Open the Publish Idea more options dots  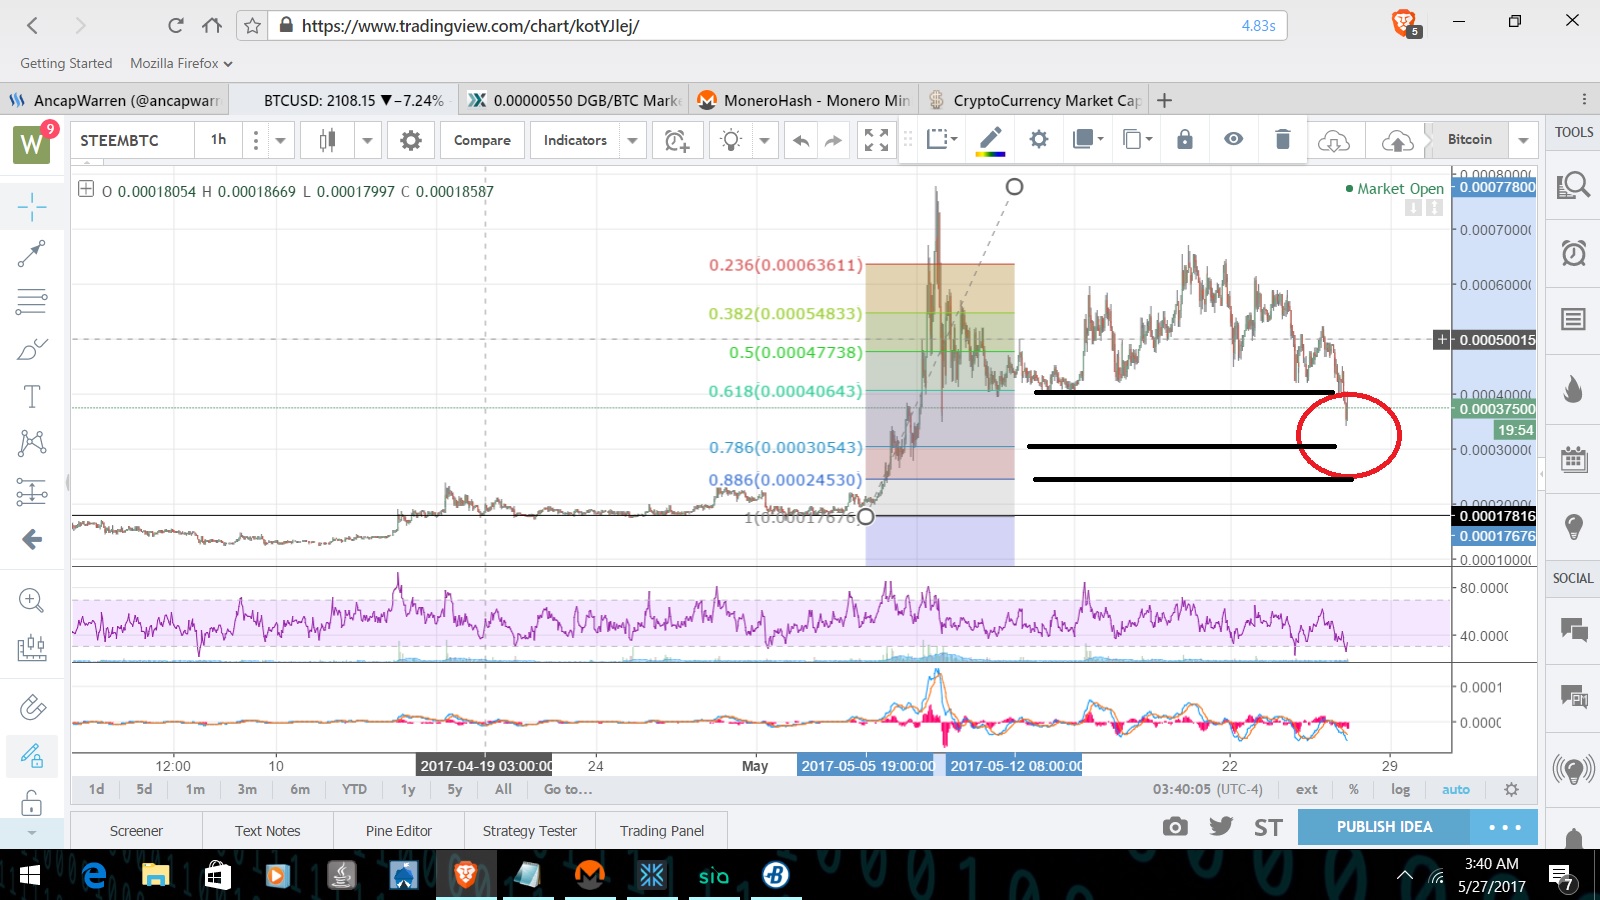coord(1504,827)
